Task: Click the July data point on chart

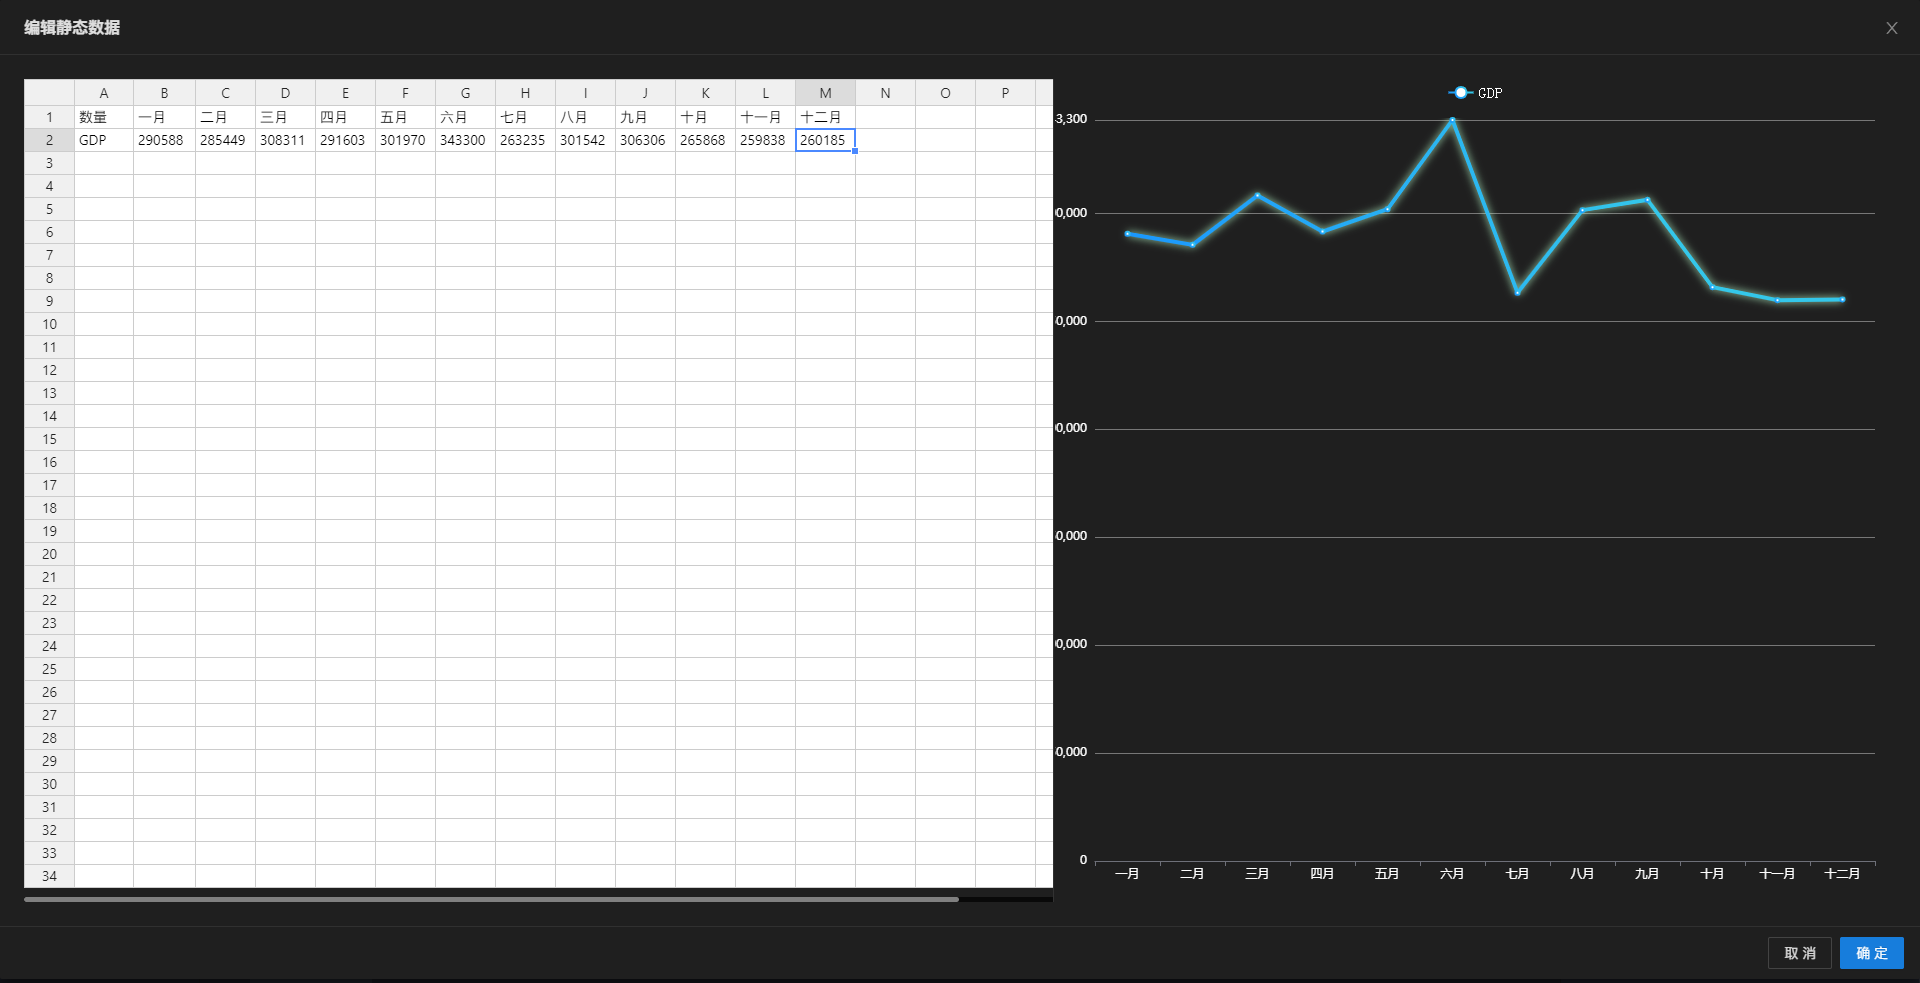Action: tap(1517, 293)
